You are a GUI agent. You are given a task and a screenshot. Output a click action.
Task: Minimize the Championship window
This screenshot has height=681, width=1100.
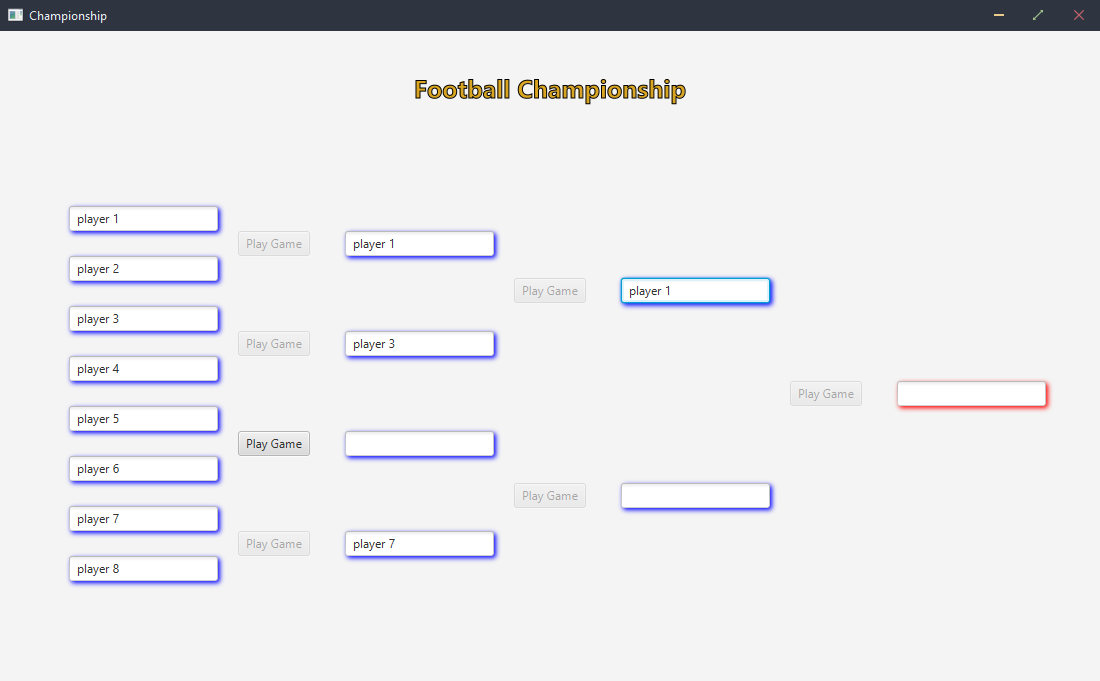coord(998,15)
